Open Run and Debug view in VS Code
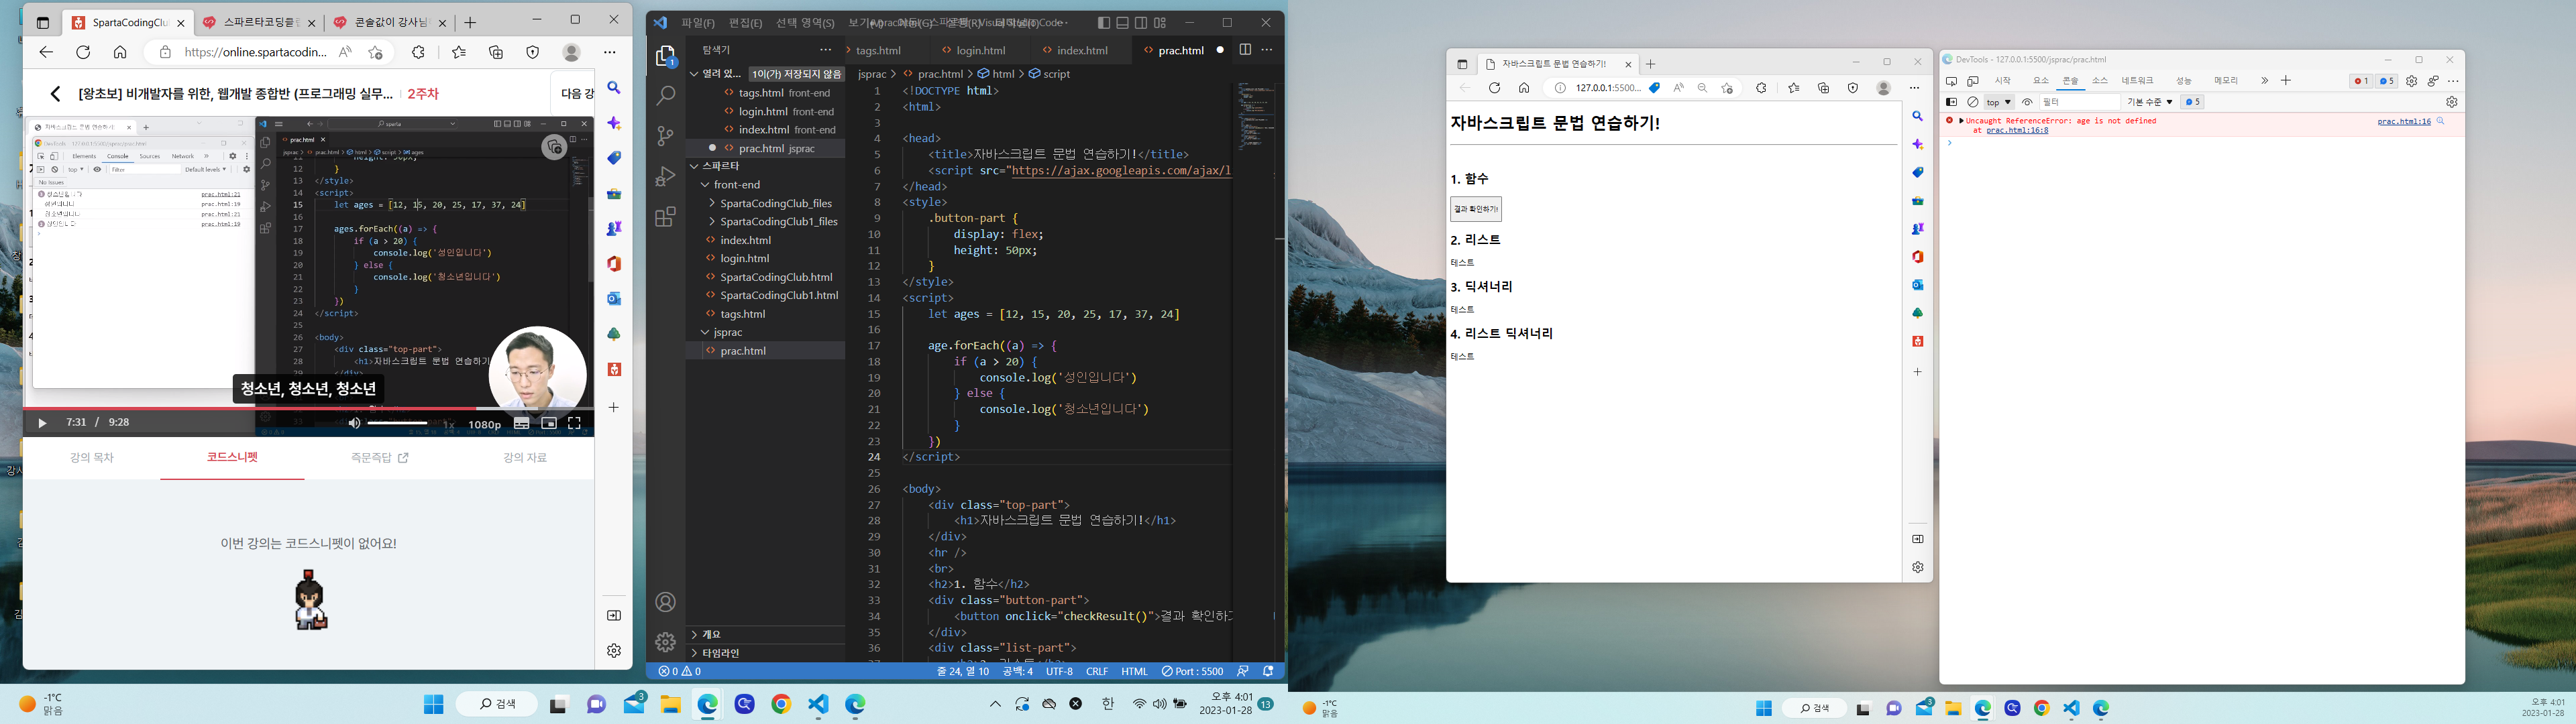Viewport: 2576px width, 724px height. click(666, 177)
